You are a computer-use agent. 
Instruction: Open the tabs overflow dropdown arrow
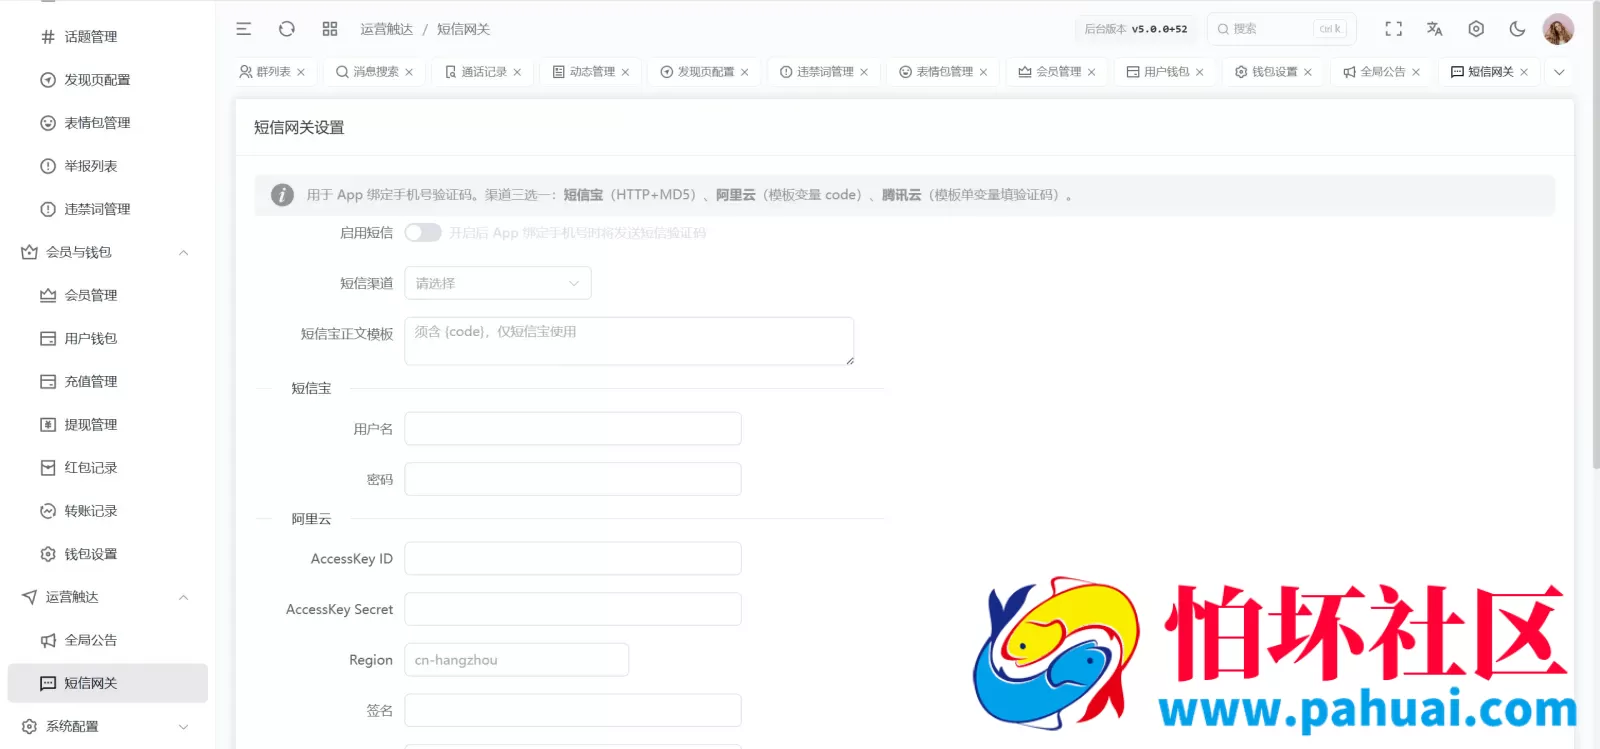(1559, 72)
